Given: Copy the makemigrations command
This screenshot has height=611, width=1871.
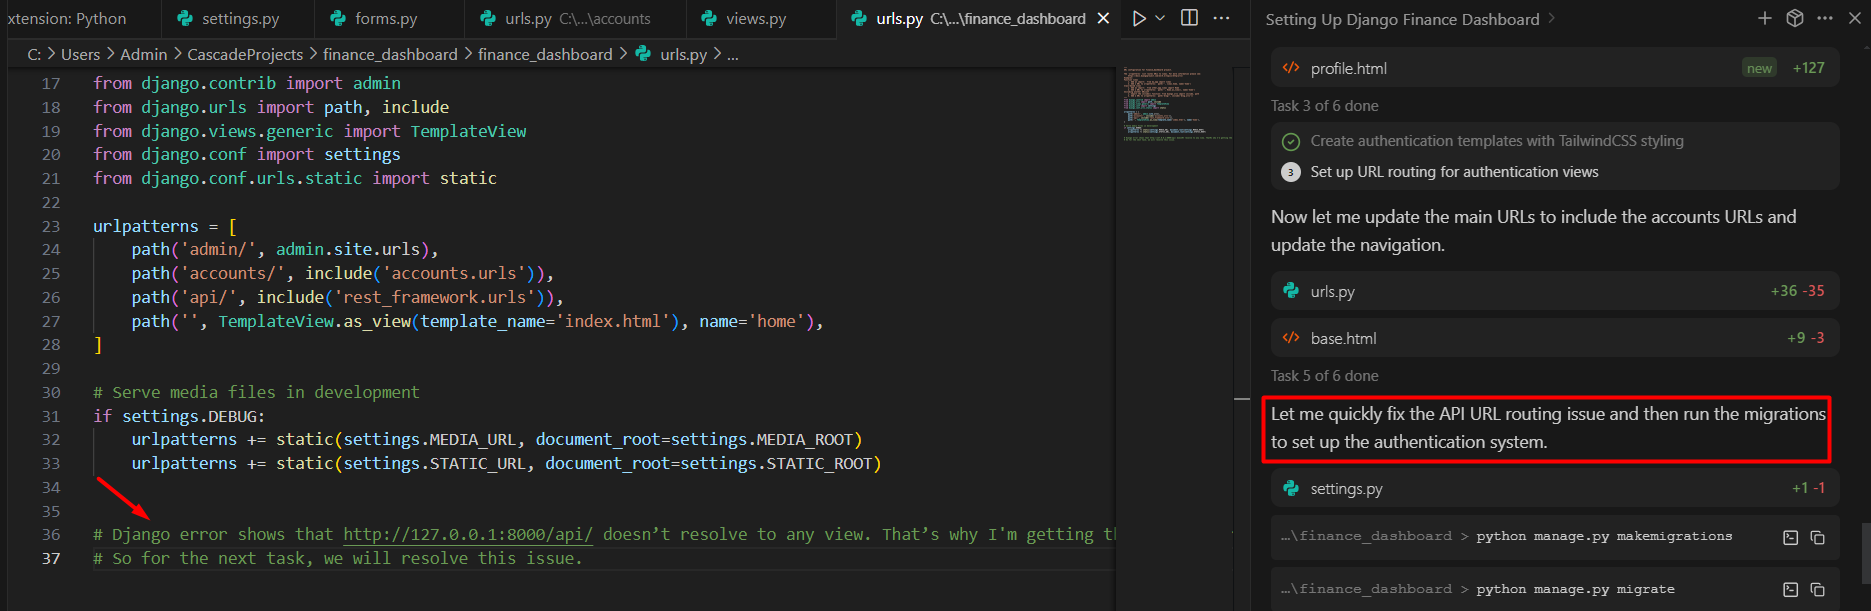Looking at the screenshot, I should point(1818,537).
